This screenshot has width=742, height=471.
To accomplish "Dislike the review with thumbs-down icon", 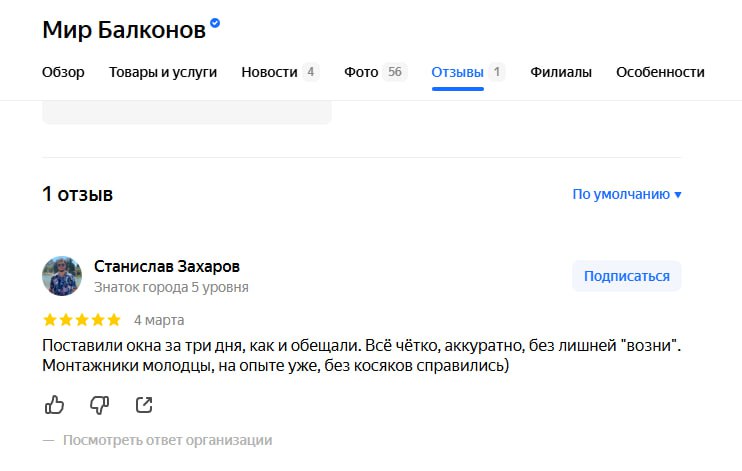I will tap(99, 405).
